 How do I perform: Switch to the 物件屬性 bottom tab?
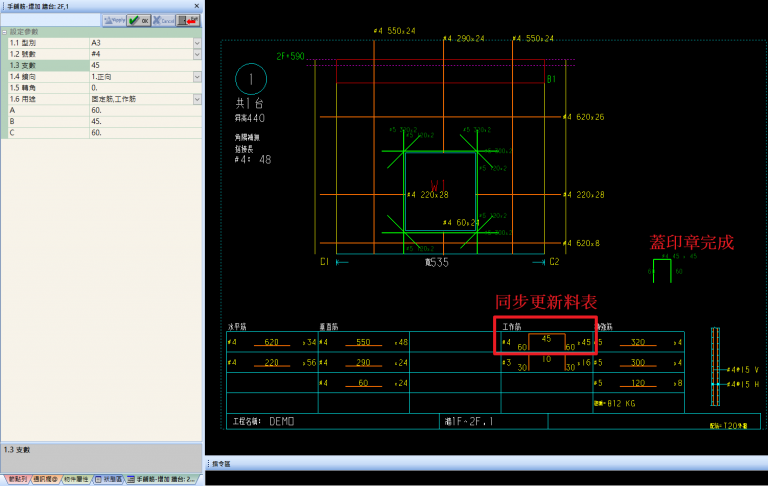point(76,479)
